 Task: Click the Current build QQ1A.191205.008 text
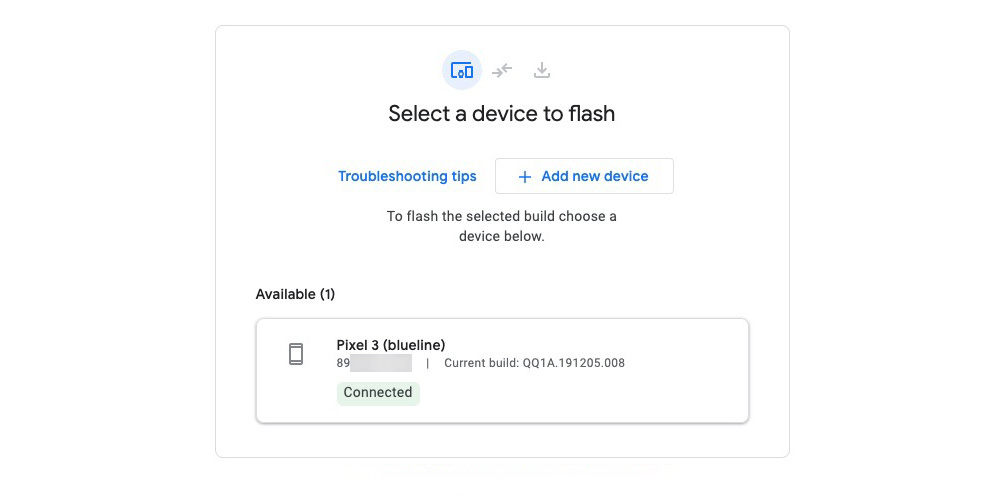click(534, 363)
